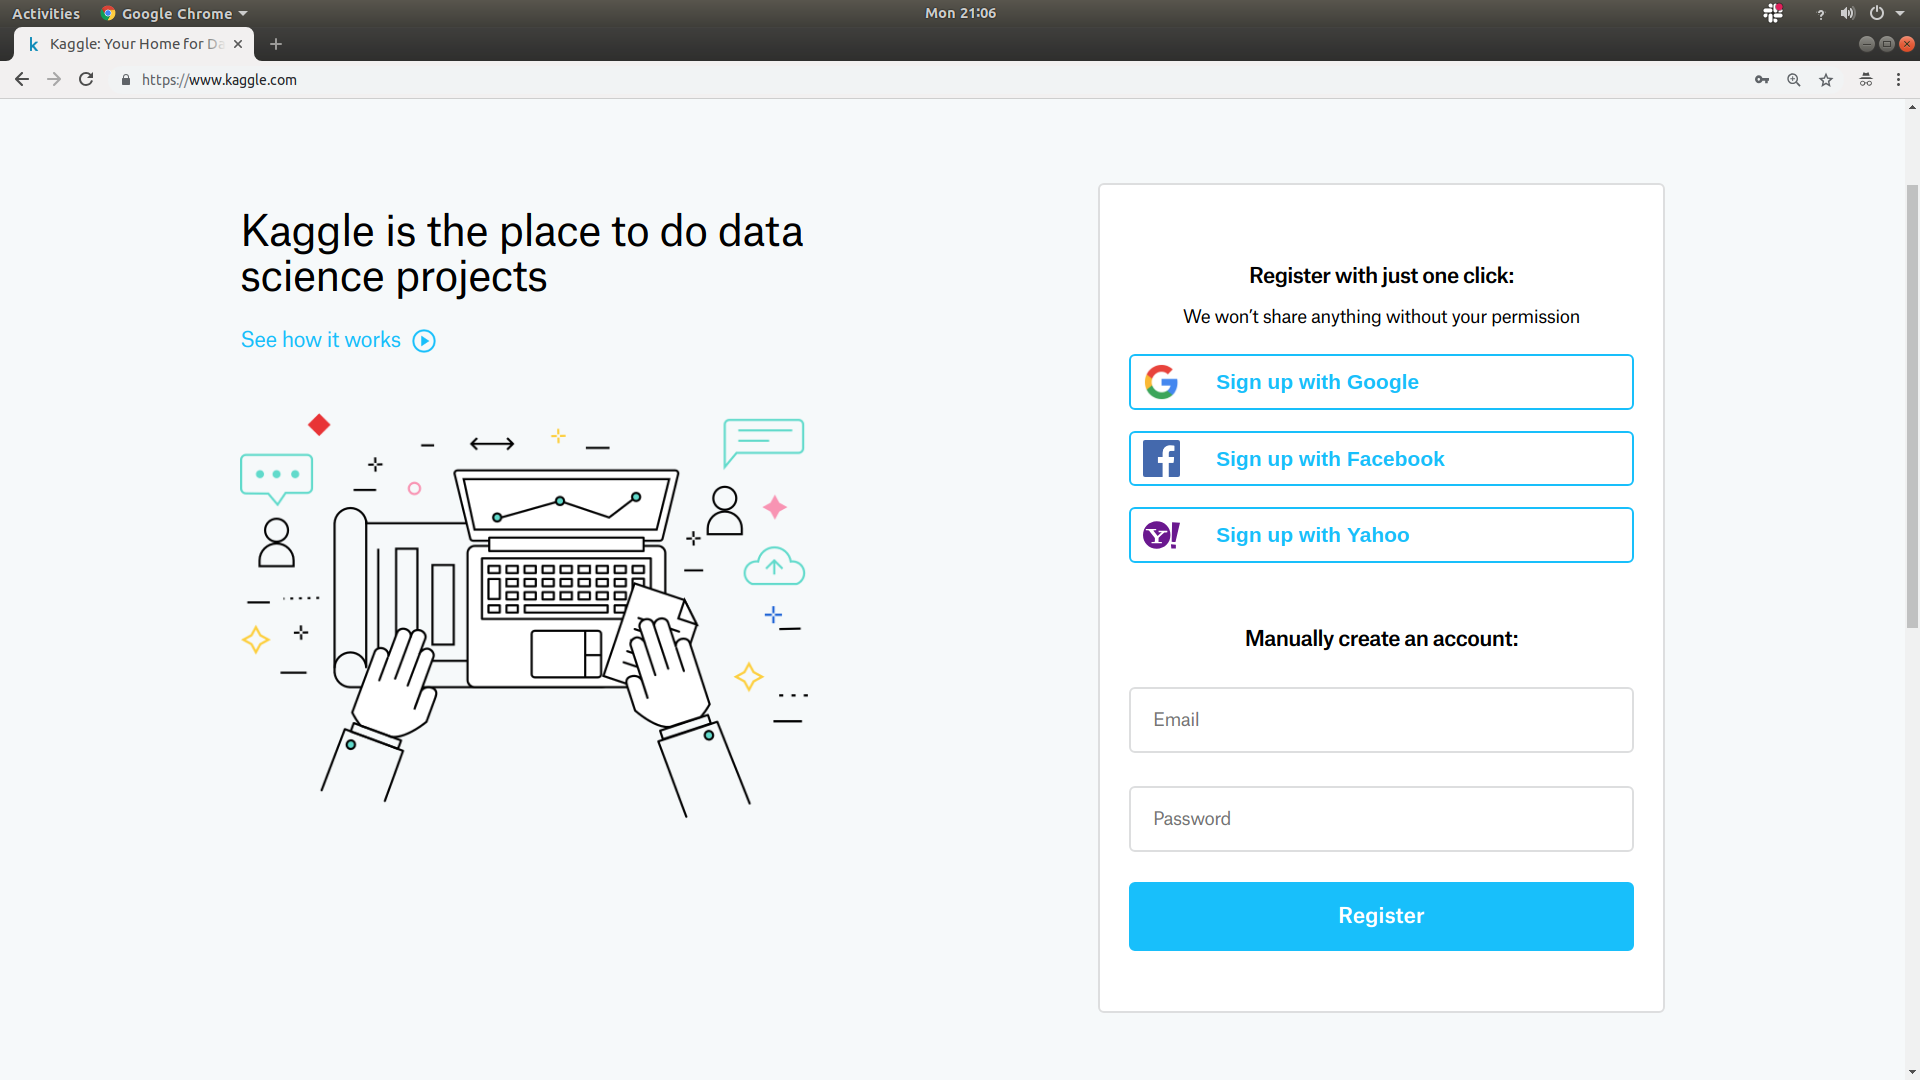Click the Google logo icon

[1161, 382]
